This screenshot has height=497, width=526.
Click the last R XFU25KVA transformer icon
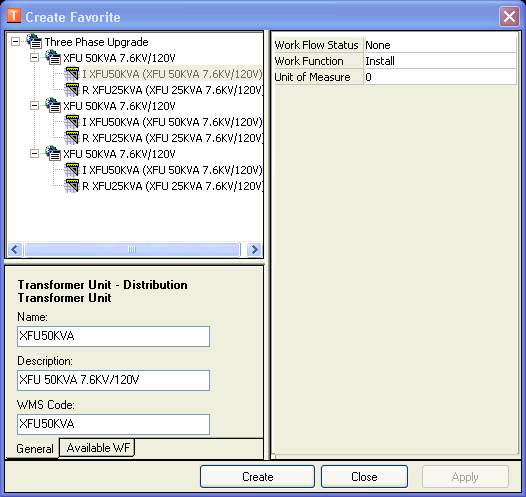72,186
